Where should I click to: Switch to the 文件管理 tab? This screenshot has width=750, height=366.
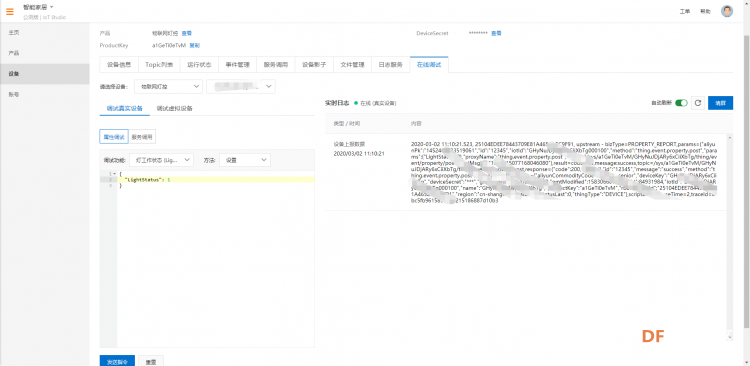353,65
